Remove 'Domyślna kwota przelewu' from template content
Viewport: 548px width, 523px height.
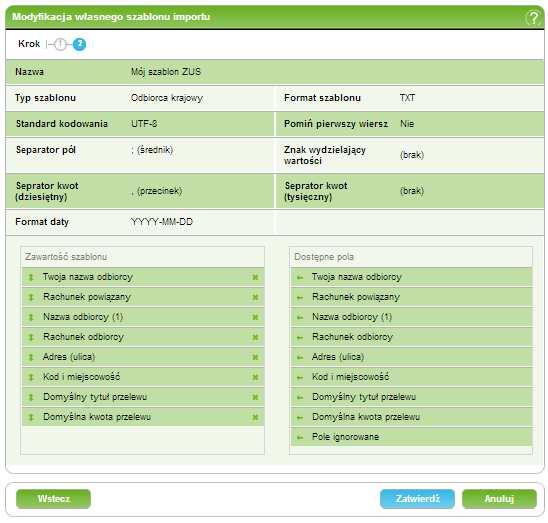point(255,417)
